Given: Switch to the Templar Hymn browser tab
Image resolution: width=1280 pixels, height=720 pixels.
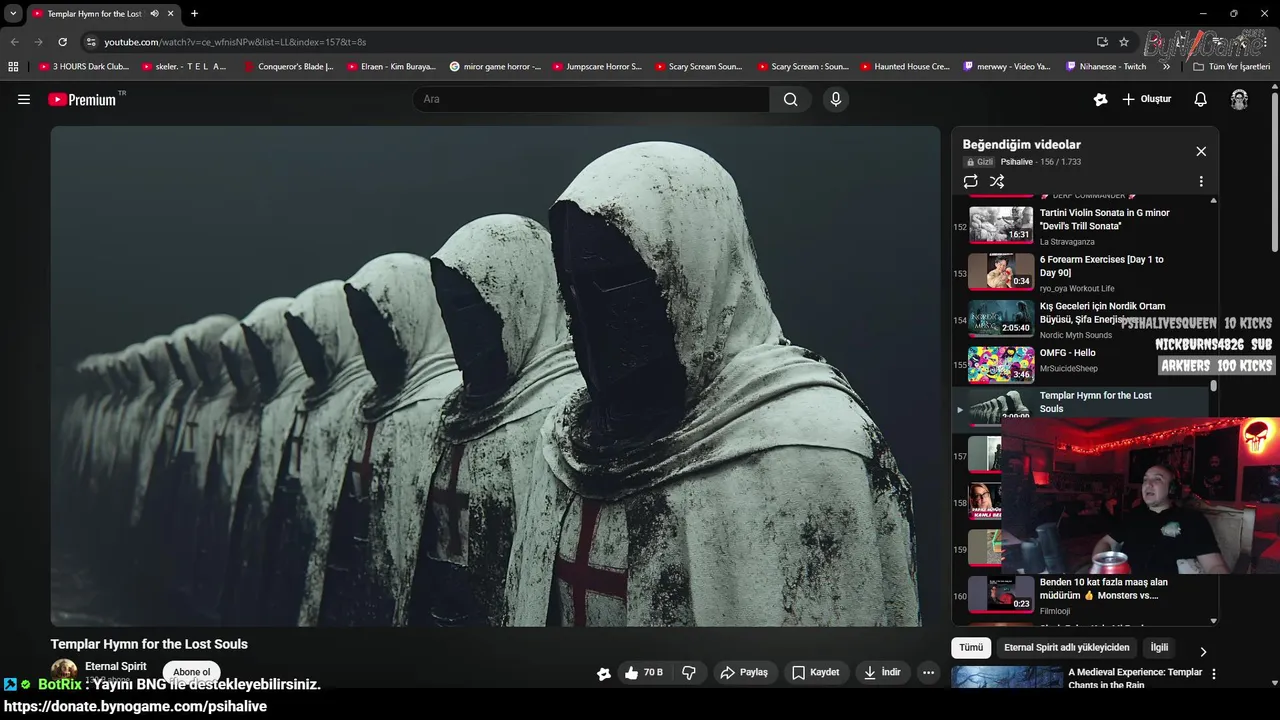Looking at the screenshot, I should point(94,14).
